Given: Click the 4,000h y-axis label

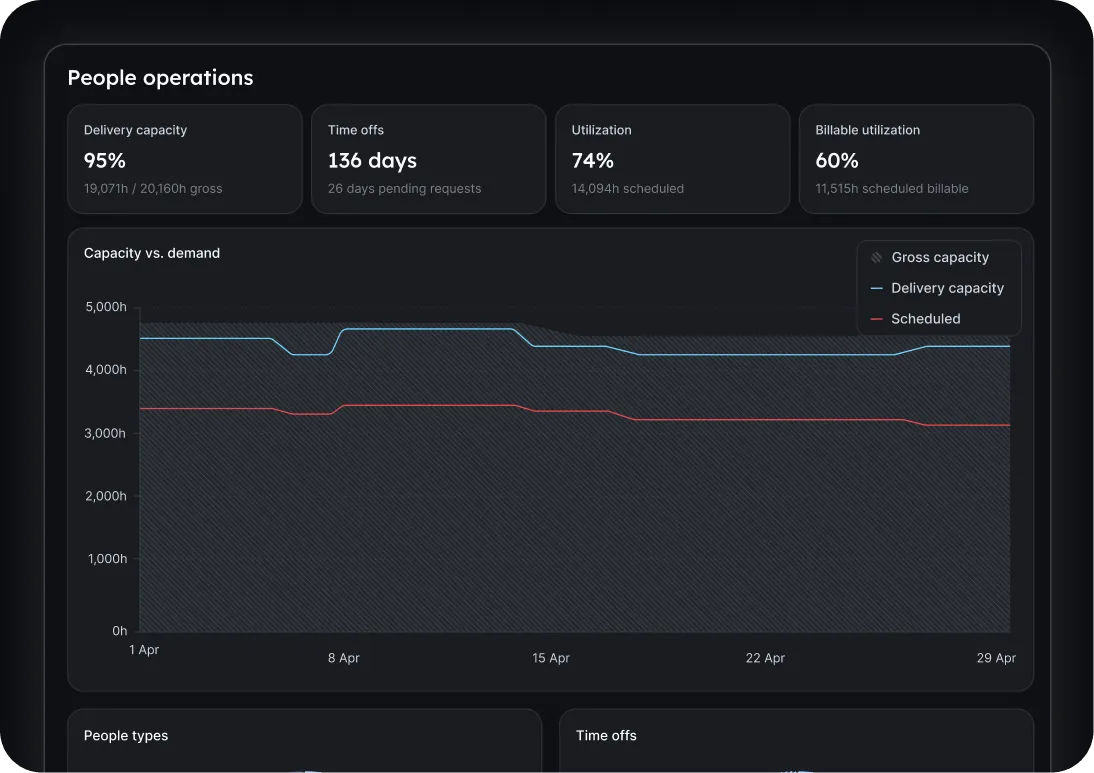Looking at the screenshot, I should [106, 370].
